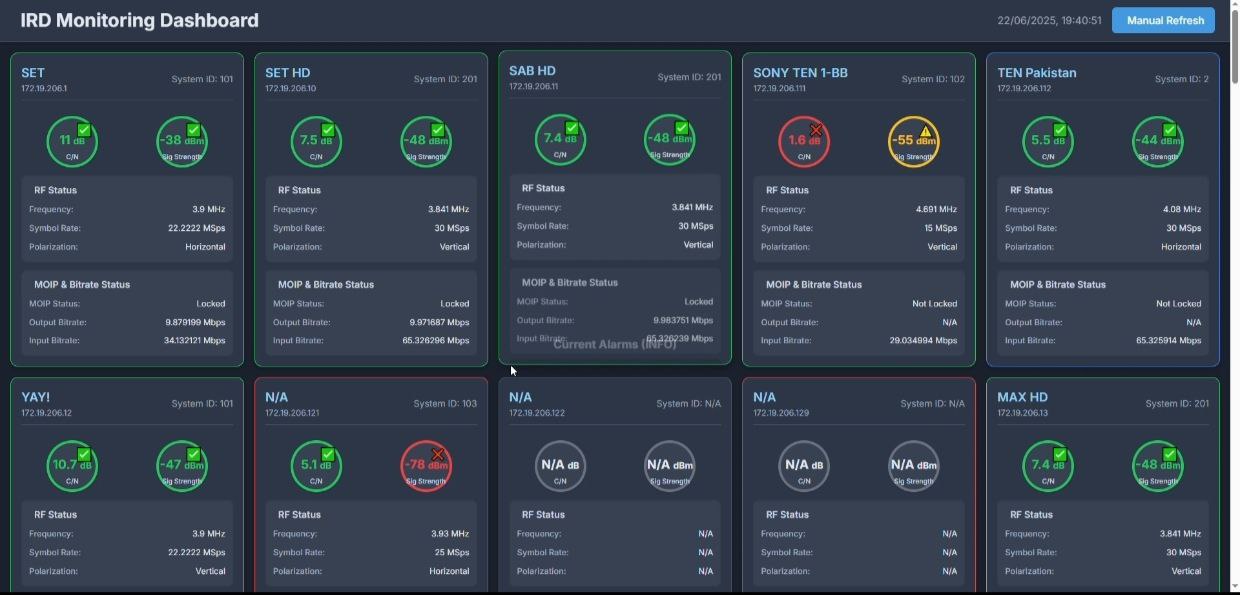Image resolution: width=1240 pixels, height=595 pixels.
Task: Click the N/A dB gauge for 172.19.206.122
Action: point(560,465)
